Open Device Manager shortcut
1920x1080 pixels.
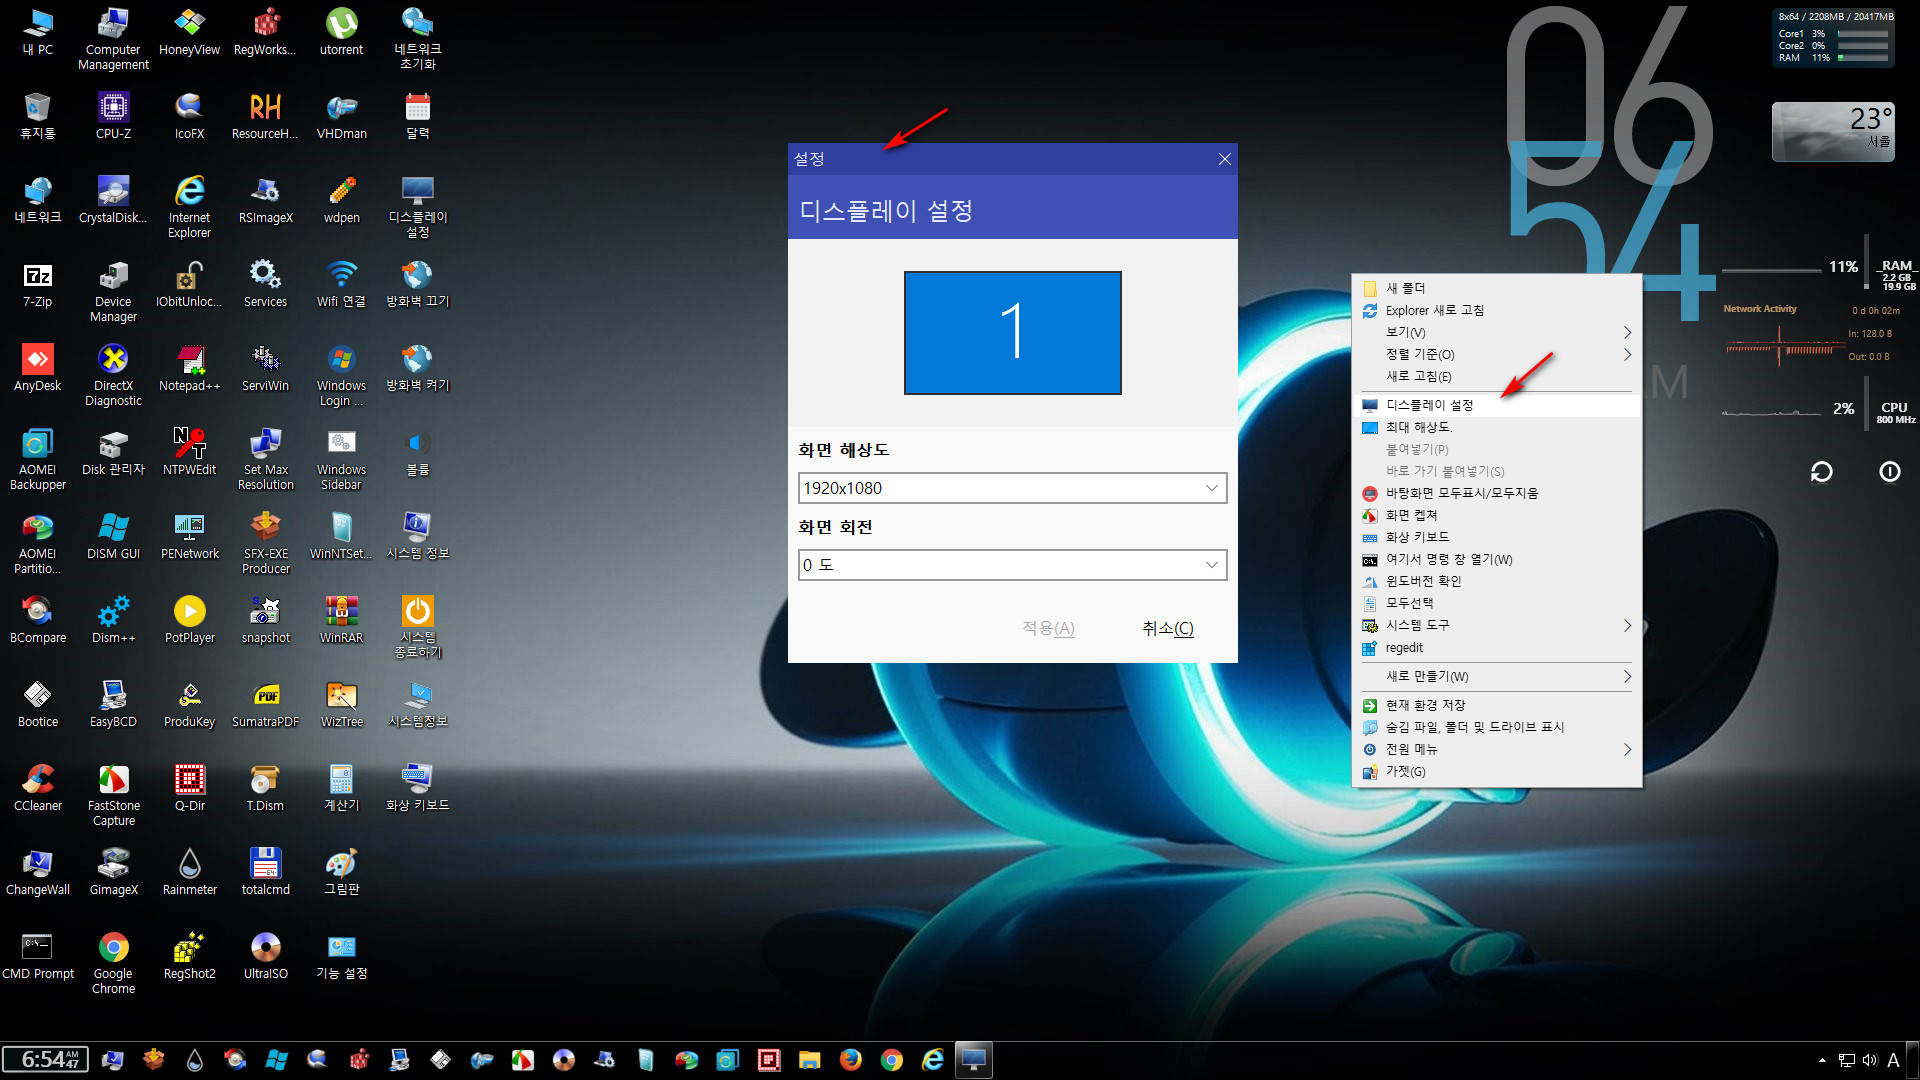(113, 291)
